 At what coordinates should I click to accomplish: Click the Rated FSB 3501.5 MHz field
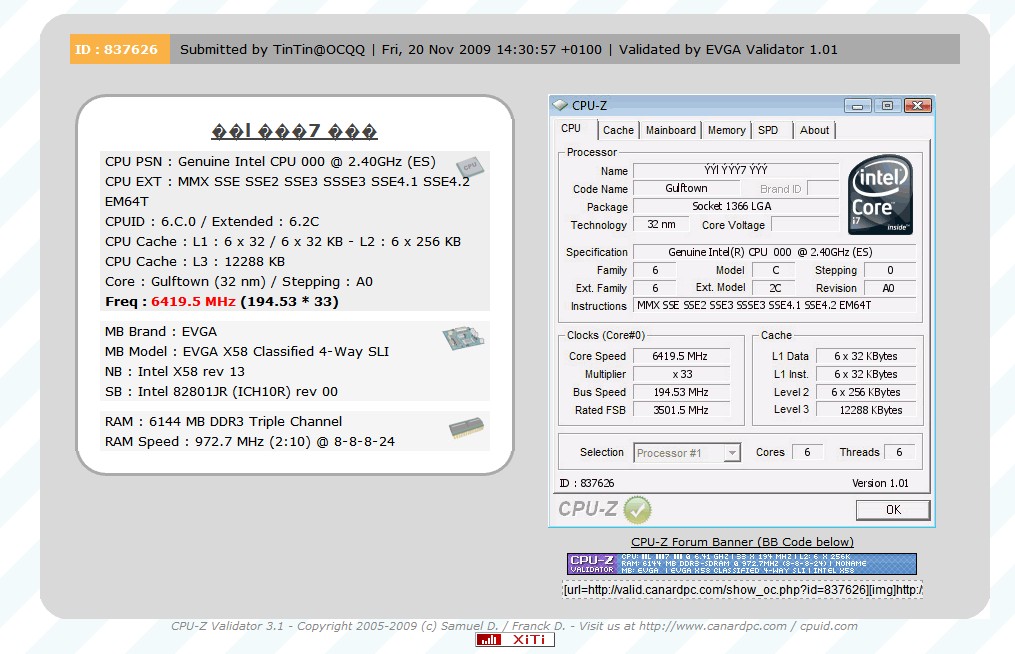click(681, 411)
